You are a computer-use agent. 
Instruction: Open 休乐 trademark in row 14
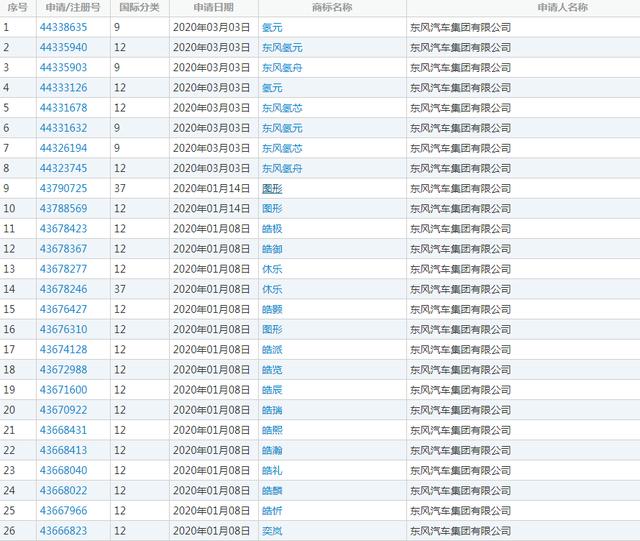click(x=272, y=289)
